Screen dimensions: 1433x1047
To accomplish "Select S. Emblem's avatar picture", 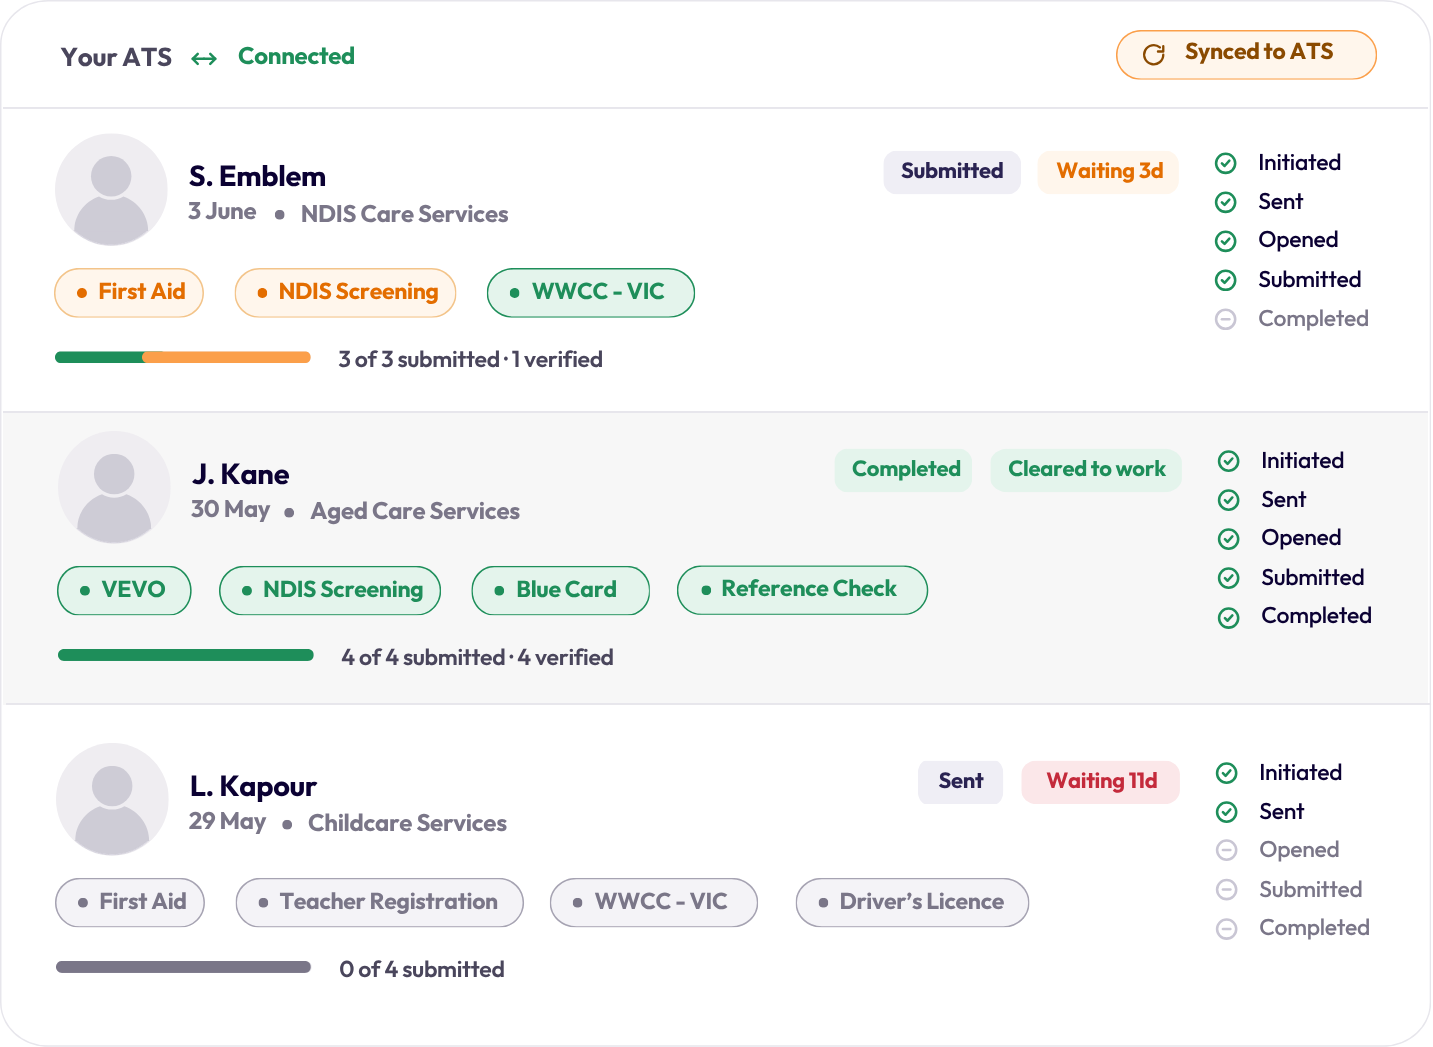I will pyautogui.click(x=111, y=190).
